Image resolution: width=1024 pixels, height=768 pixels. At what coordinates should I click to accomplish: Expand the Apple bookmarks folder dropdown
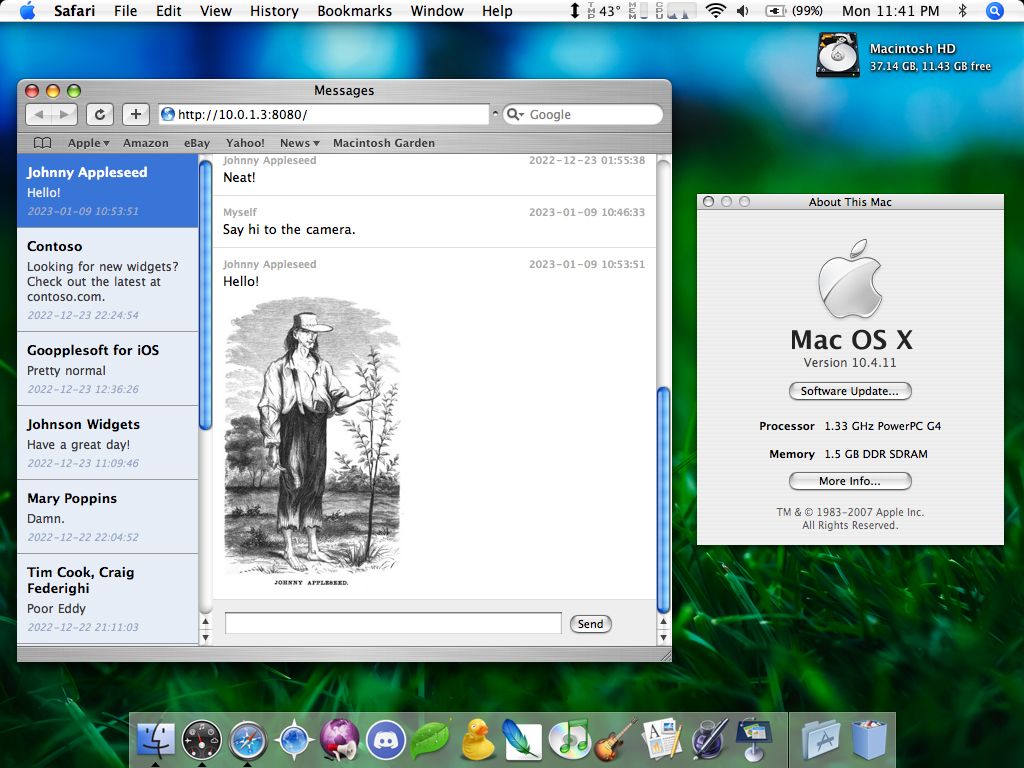(x=88, y=143)
